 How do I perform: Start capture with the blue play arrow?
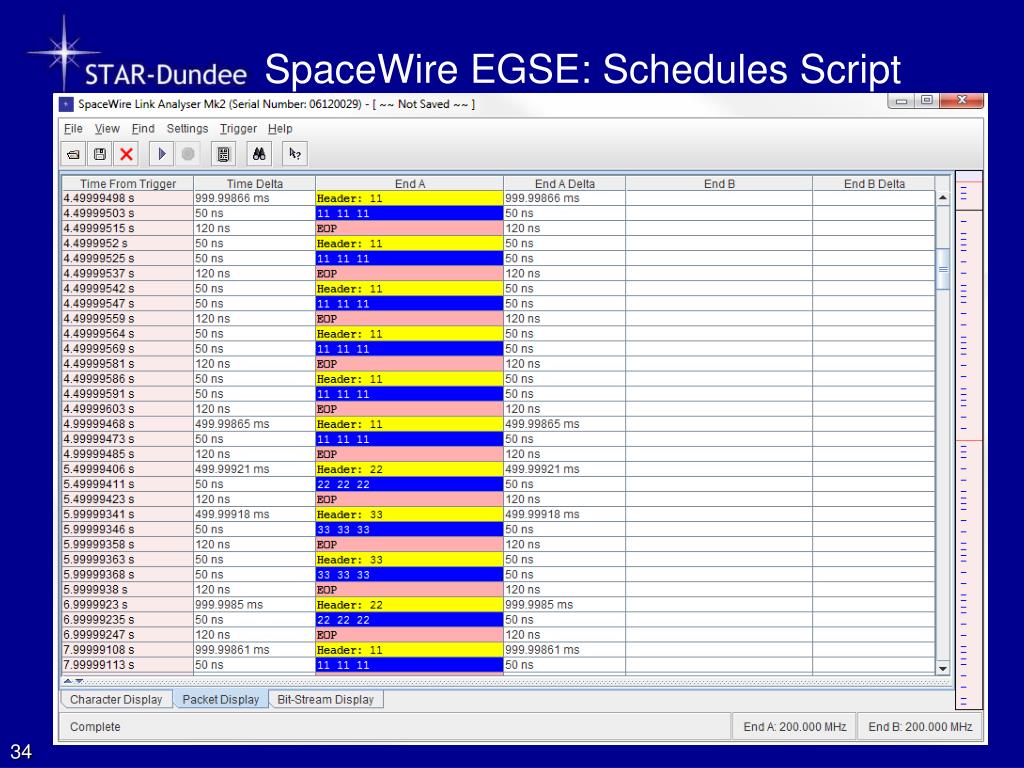pos(161,154)
